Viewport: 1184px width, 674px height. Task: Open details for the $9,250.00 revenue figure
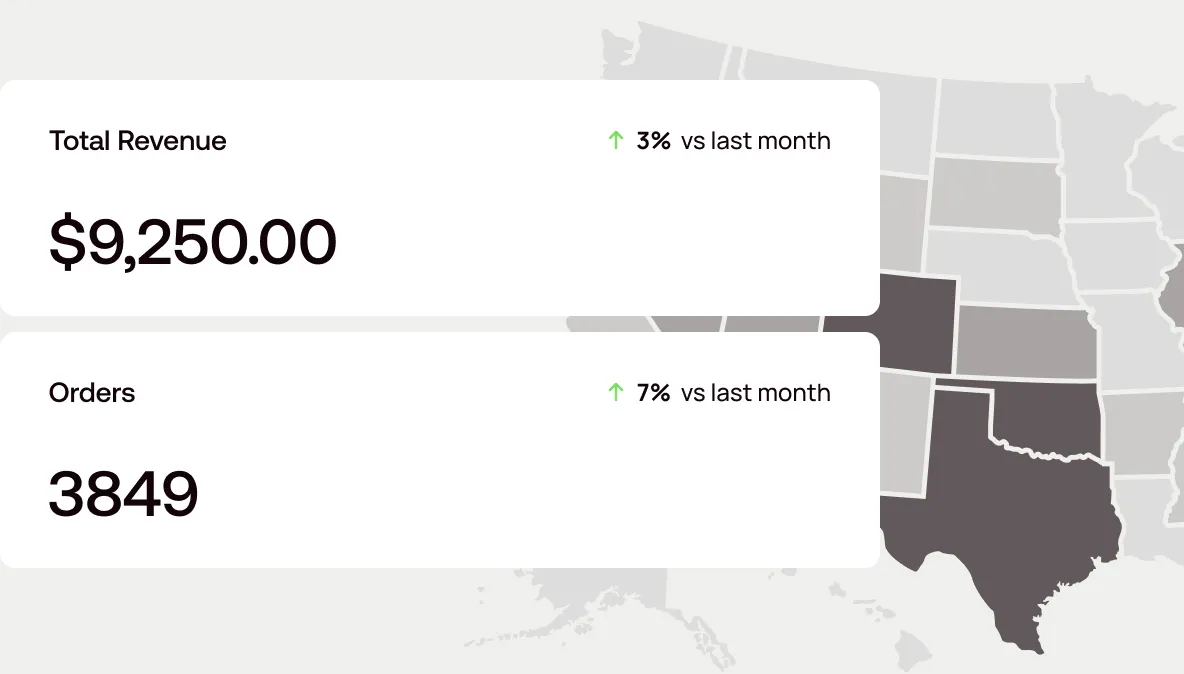point(192,240)
